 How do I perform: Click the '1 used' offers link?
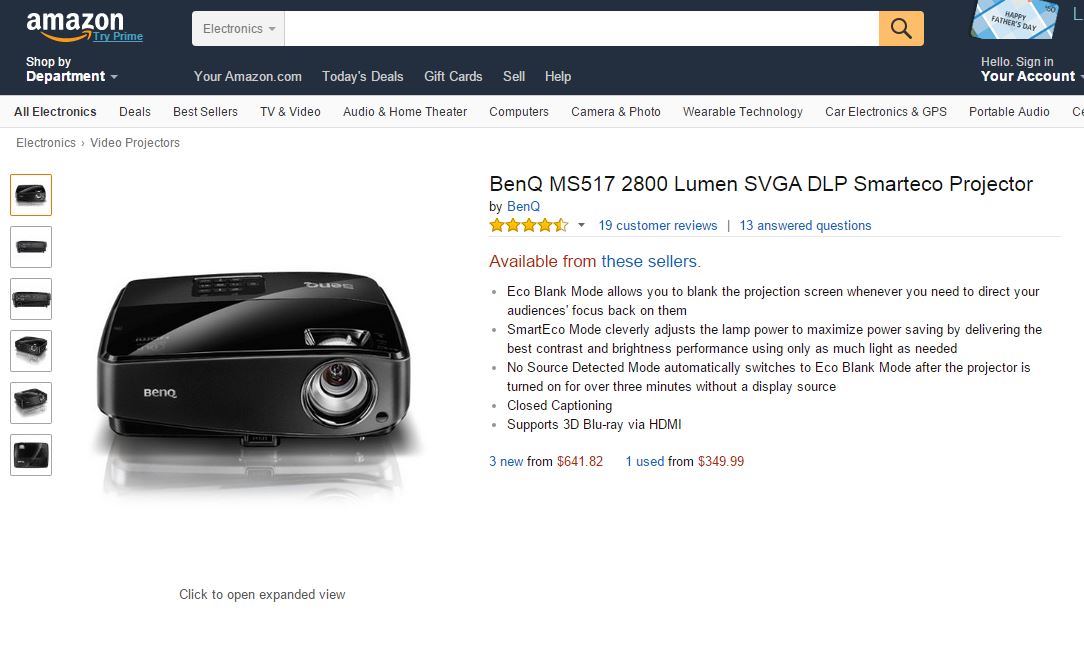(x=645, y=461)
